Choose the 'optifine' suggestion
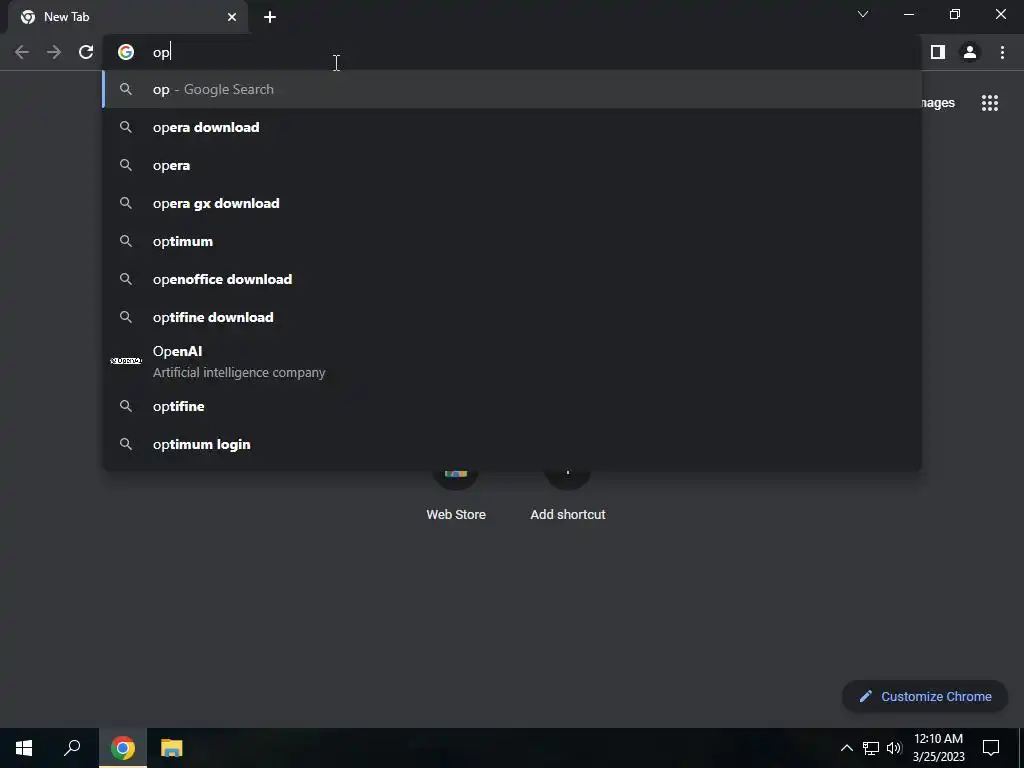 [512, 406]
